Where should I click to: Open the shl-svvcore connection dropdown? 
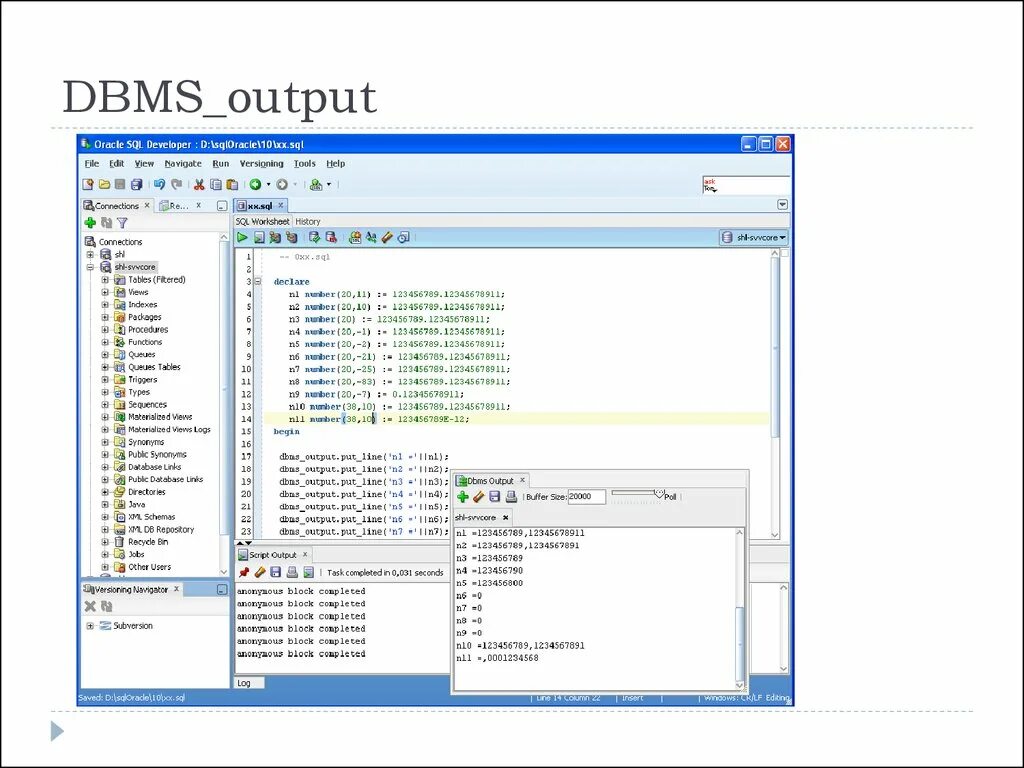tap(754, 238)
